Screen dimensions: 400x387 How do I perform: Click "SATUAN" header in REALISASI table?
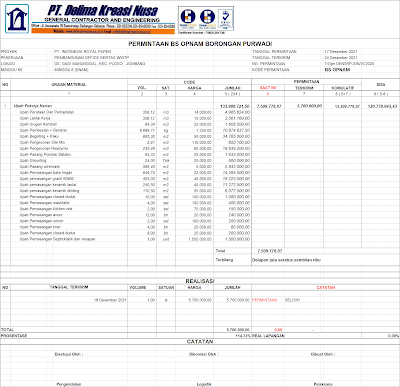[166, 287]
